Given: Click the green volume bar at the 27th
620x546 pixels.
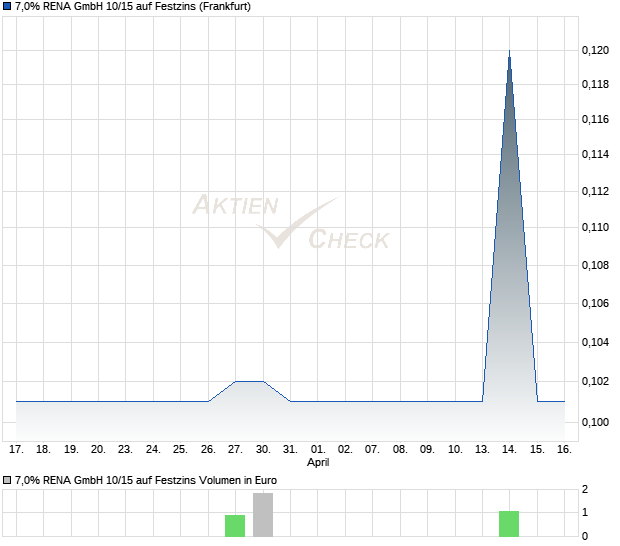Looking at the screenshot, I should [235, 526].
